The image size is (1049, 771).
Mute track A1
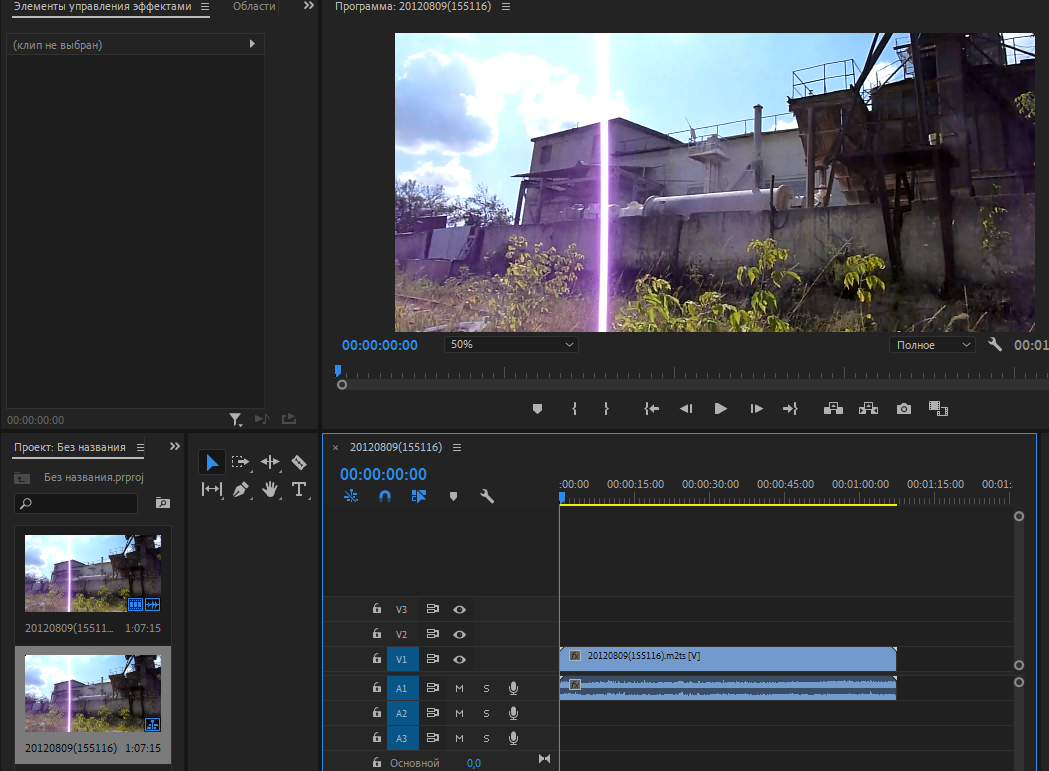click(x=460, y=688)
